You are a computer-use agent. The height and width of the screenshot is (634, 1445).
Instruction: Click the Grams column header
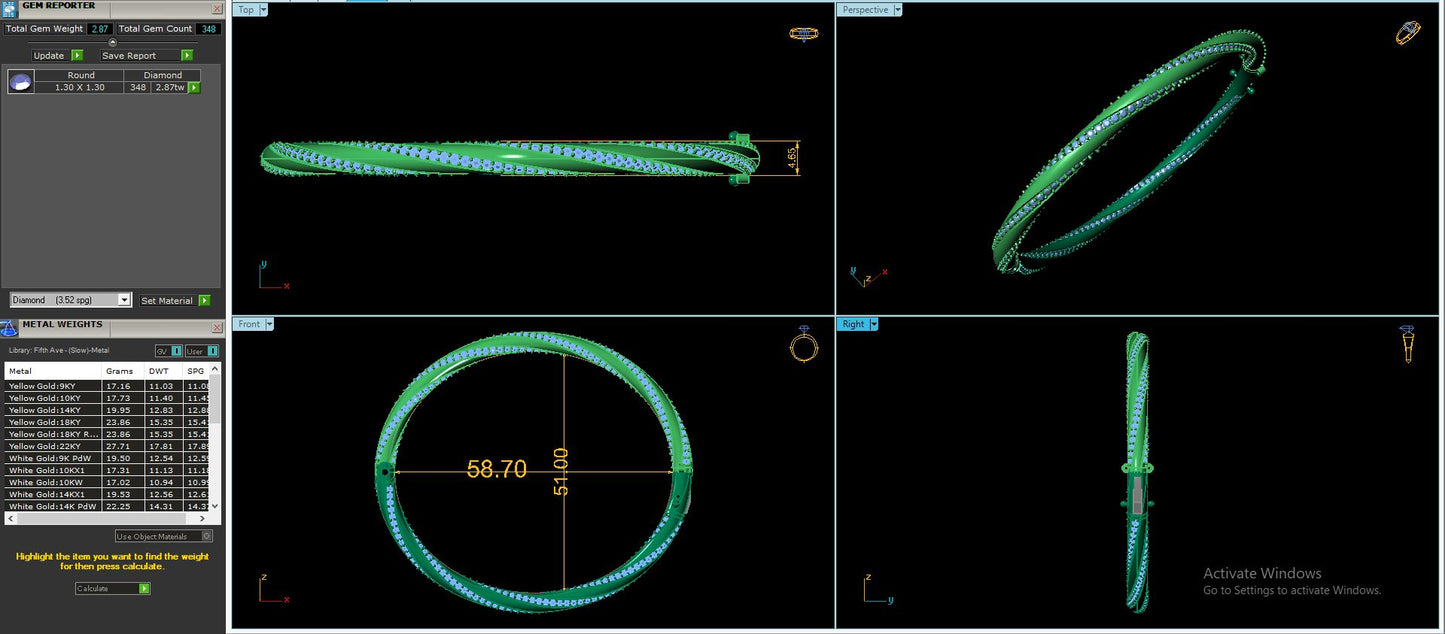point(124,371)
